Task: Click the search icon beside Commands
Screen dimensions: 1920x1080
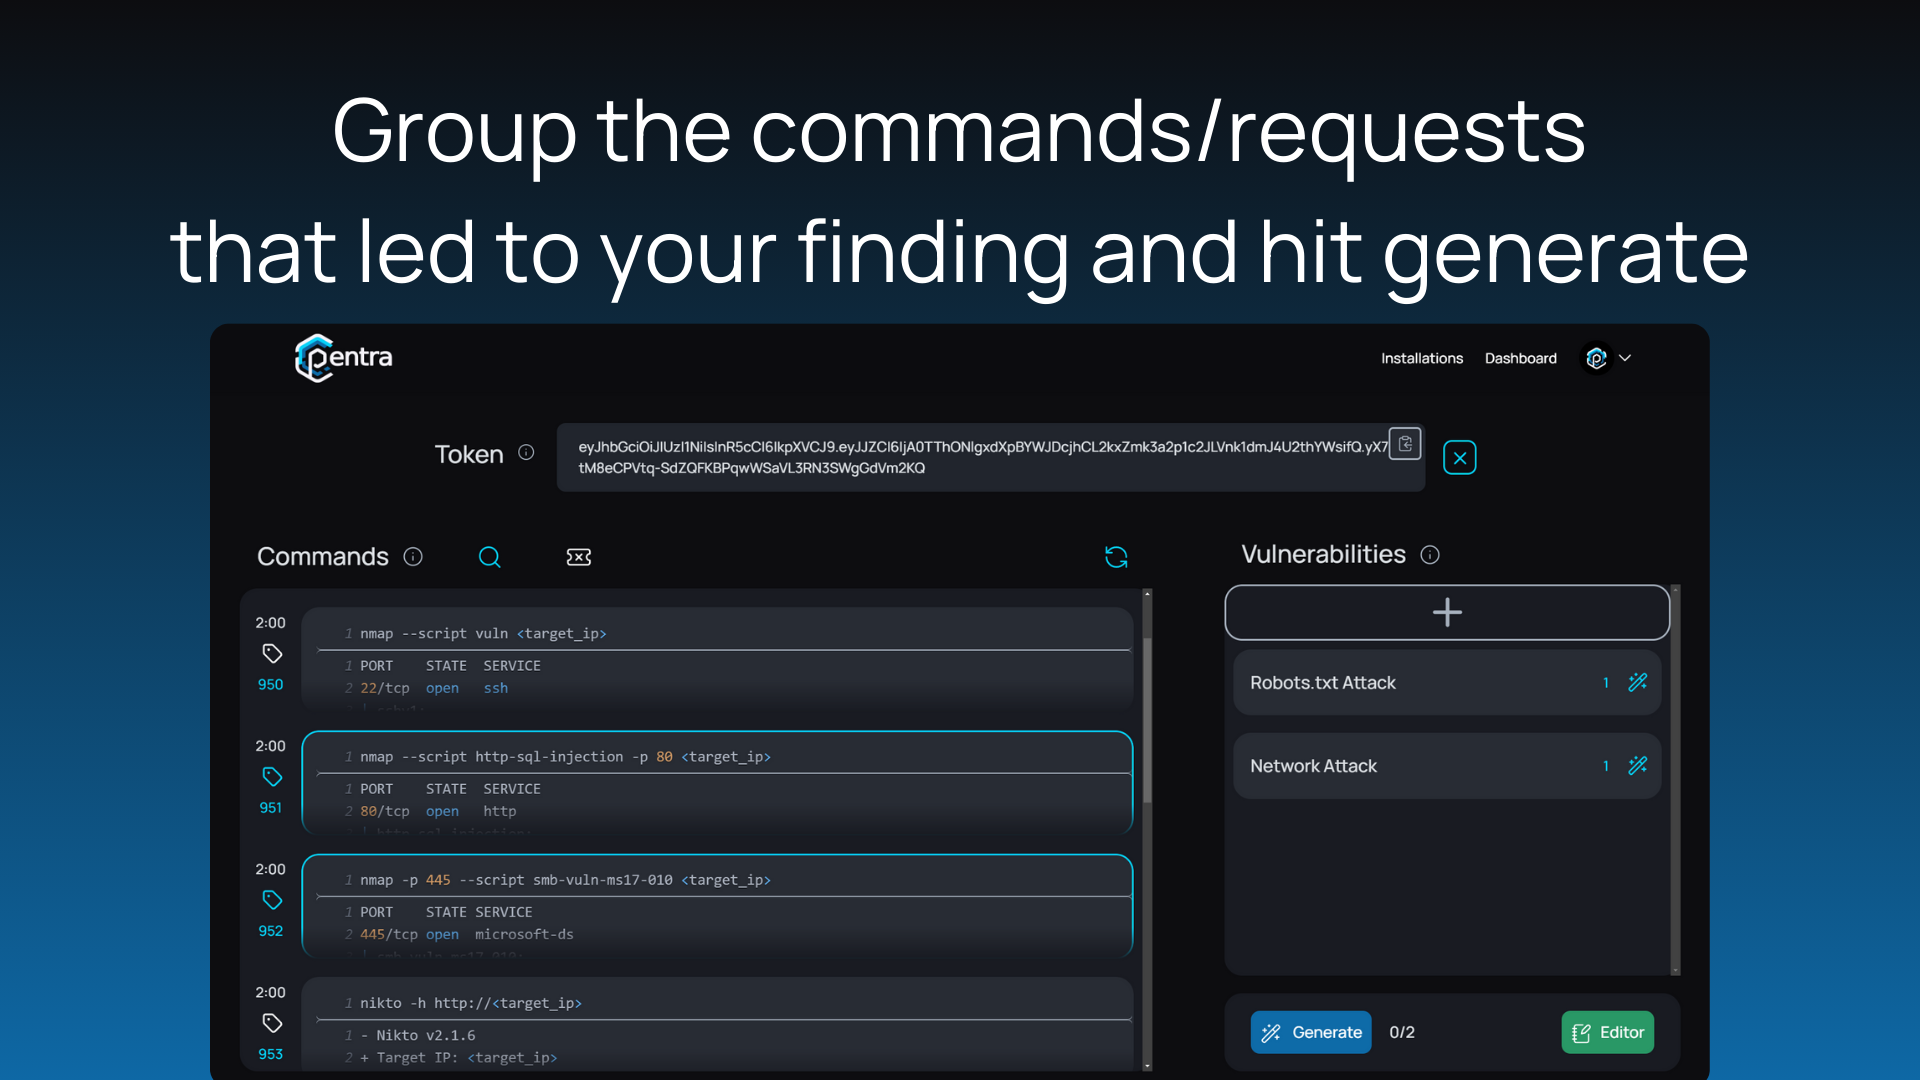Action: click(489, 557)
